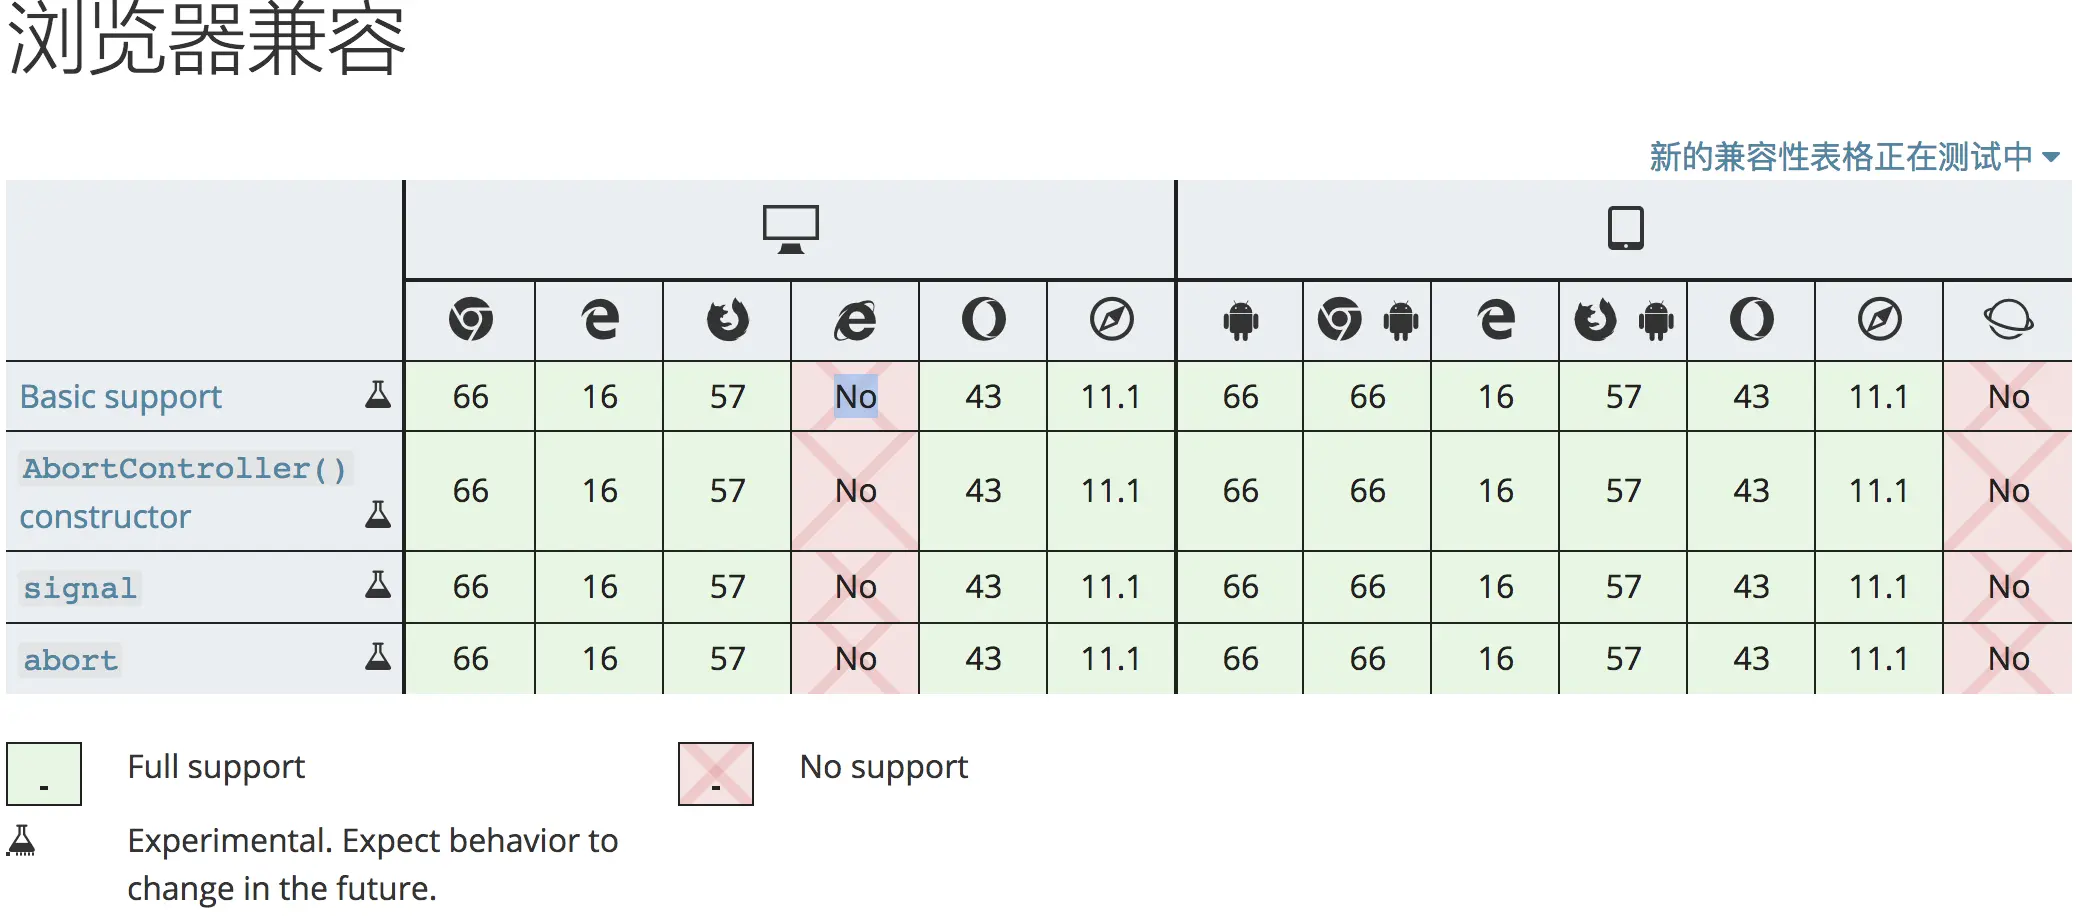
Task: Click the desktop Chrome browser icon
Action: pyautogui.click(x=470, y=320)
